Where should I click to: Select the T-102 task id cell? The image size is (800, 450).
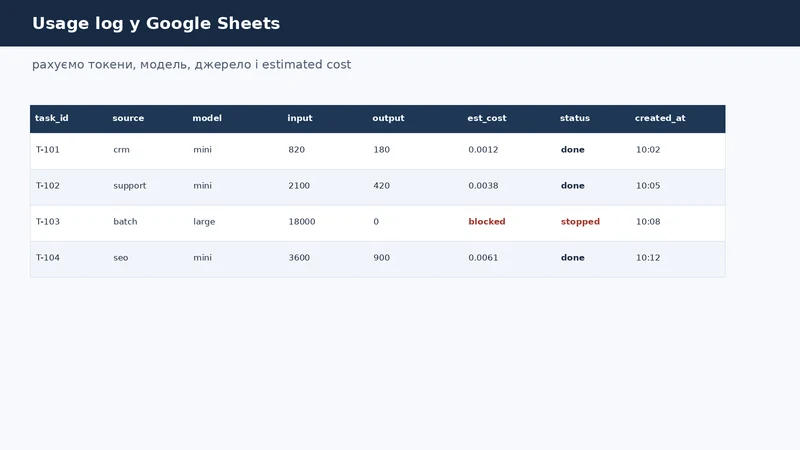(x=47, y=186)
